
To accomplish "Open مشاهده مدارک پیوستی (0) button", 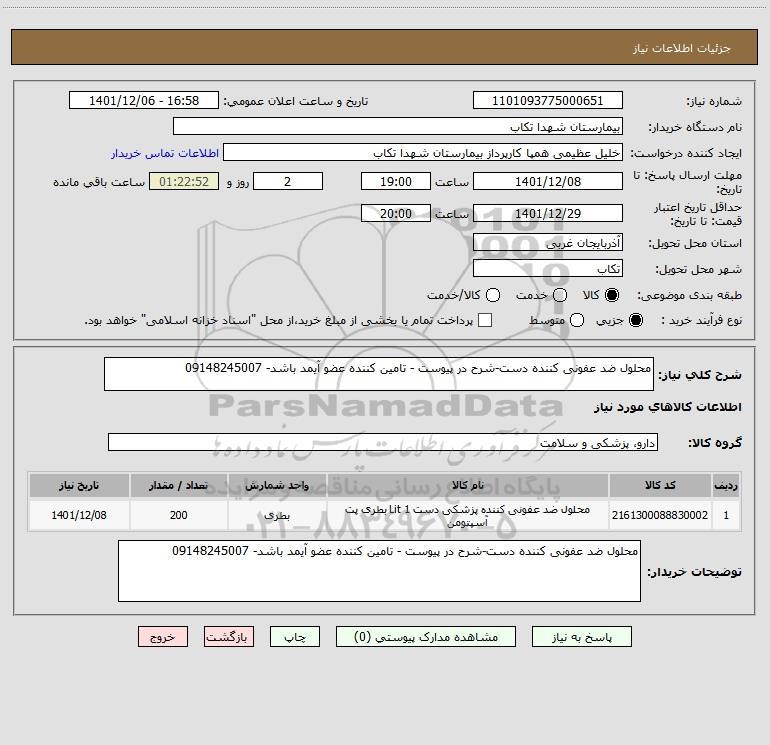I will 426,637.
